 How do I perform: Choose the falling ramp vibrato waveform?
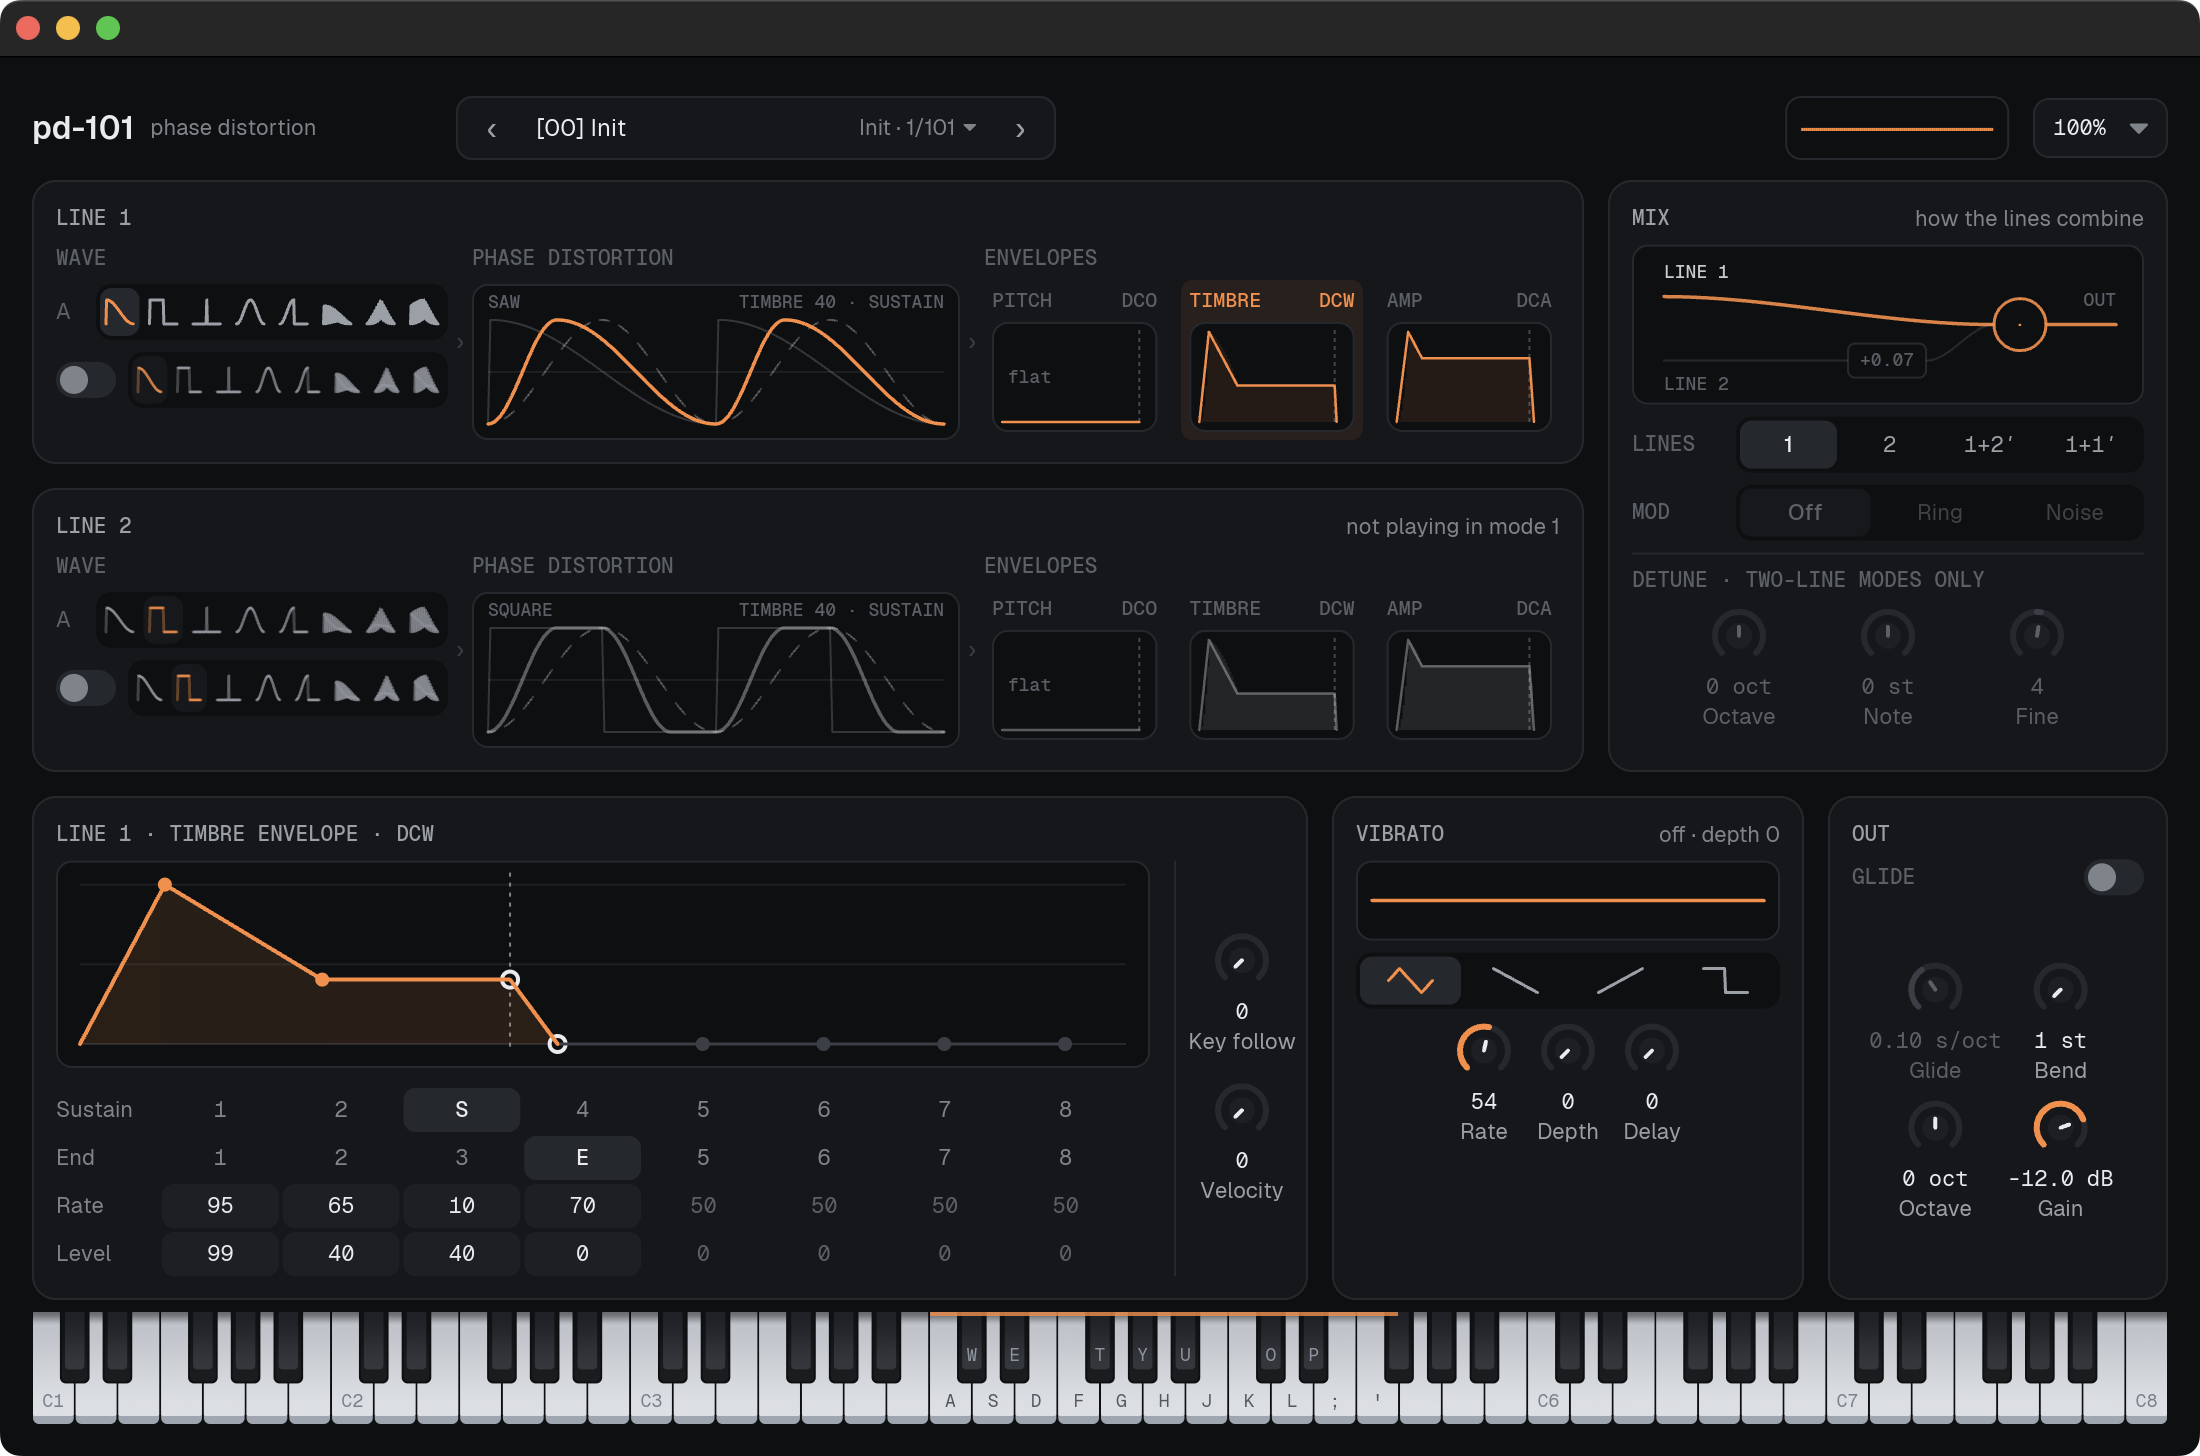pos(1515,980)
